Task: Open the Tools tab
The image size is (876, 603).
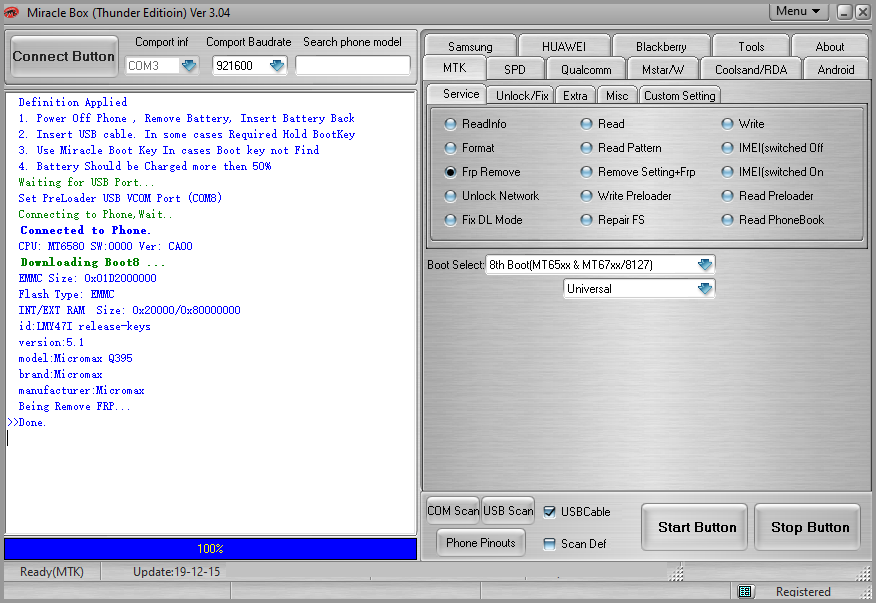Action: [x=751, y=46]
